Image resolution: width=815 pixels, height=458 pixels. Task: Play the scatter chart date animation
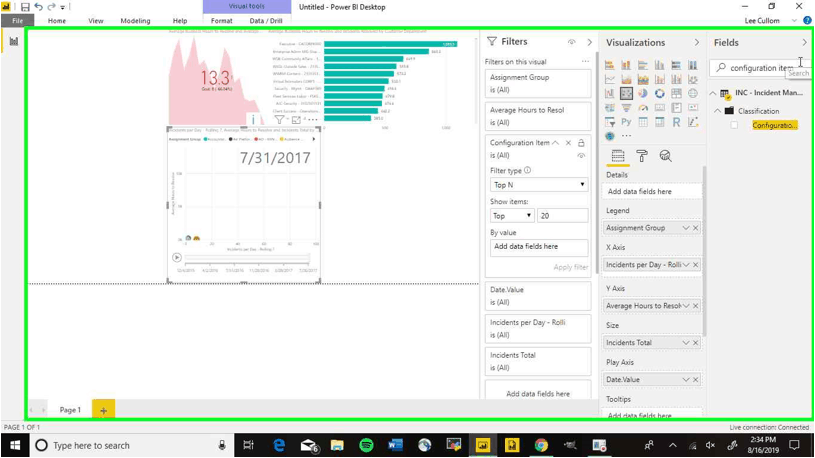click(x=177, y=257)
